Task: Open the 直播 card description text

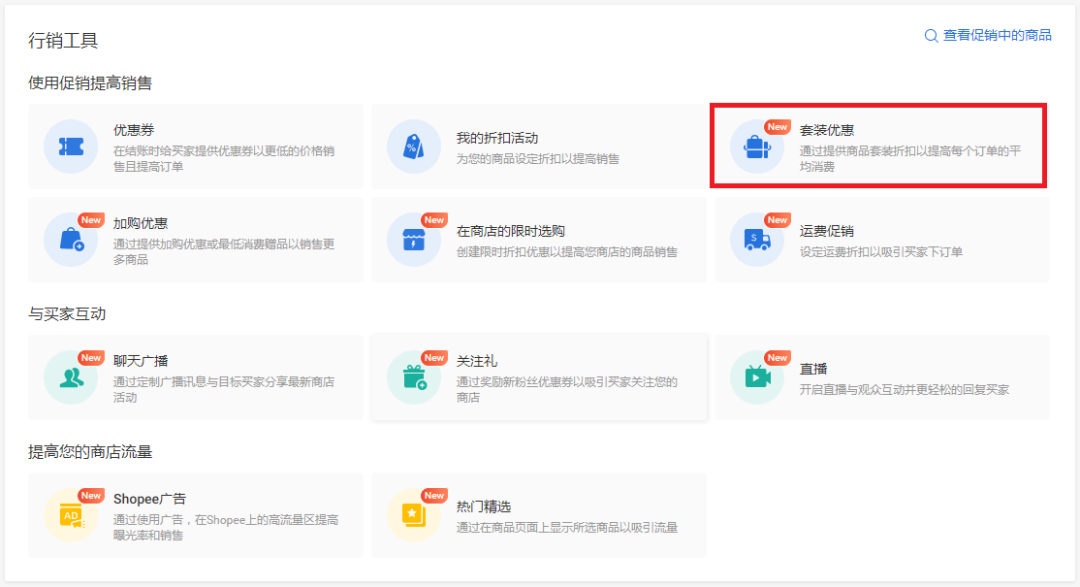Action: point(904,390)
